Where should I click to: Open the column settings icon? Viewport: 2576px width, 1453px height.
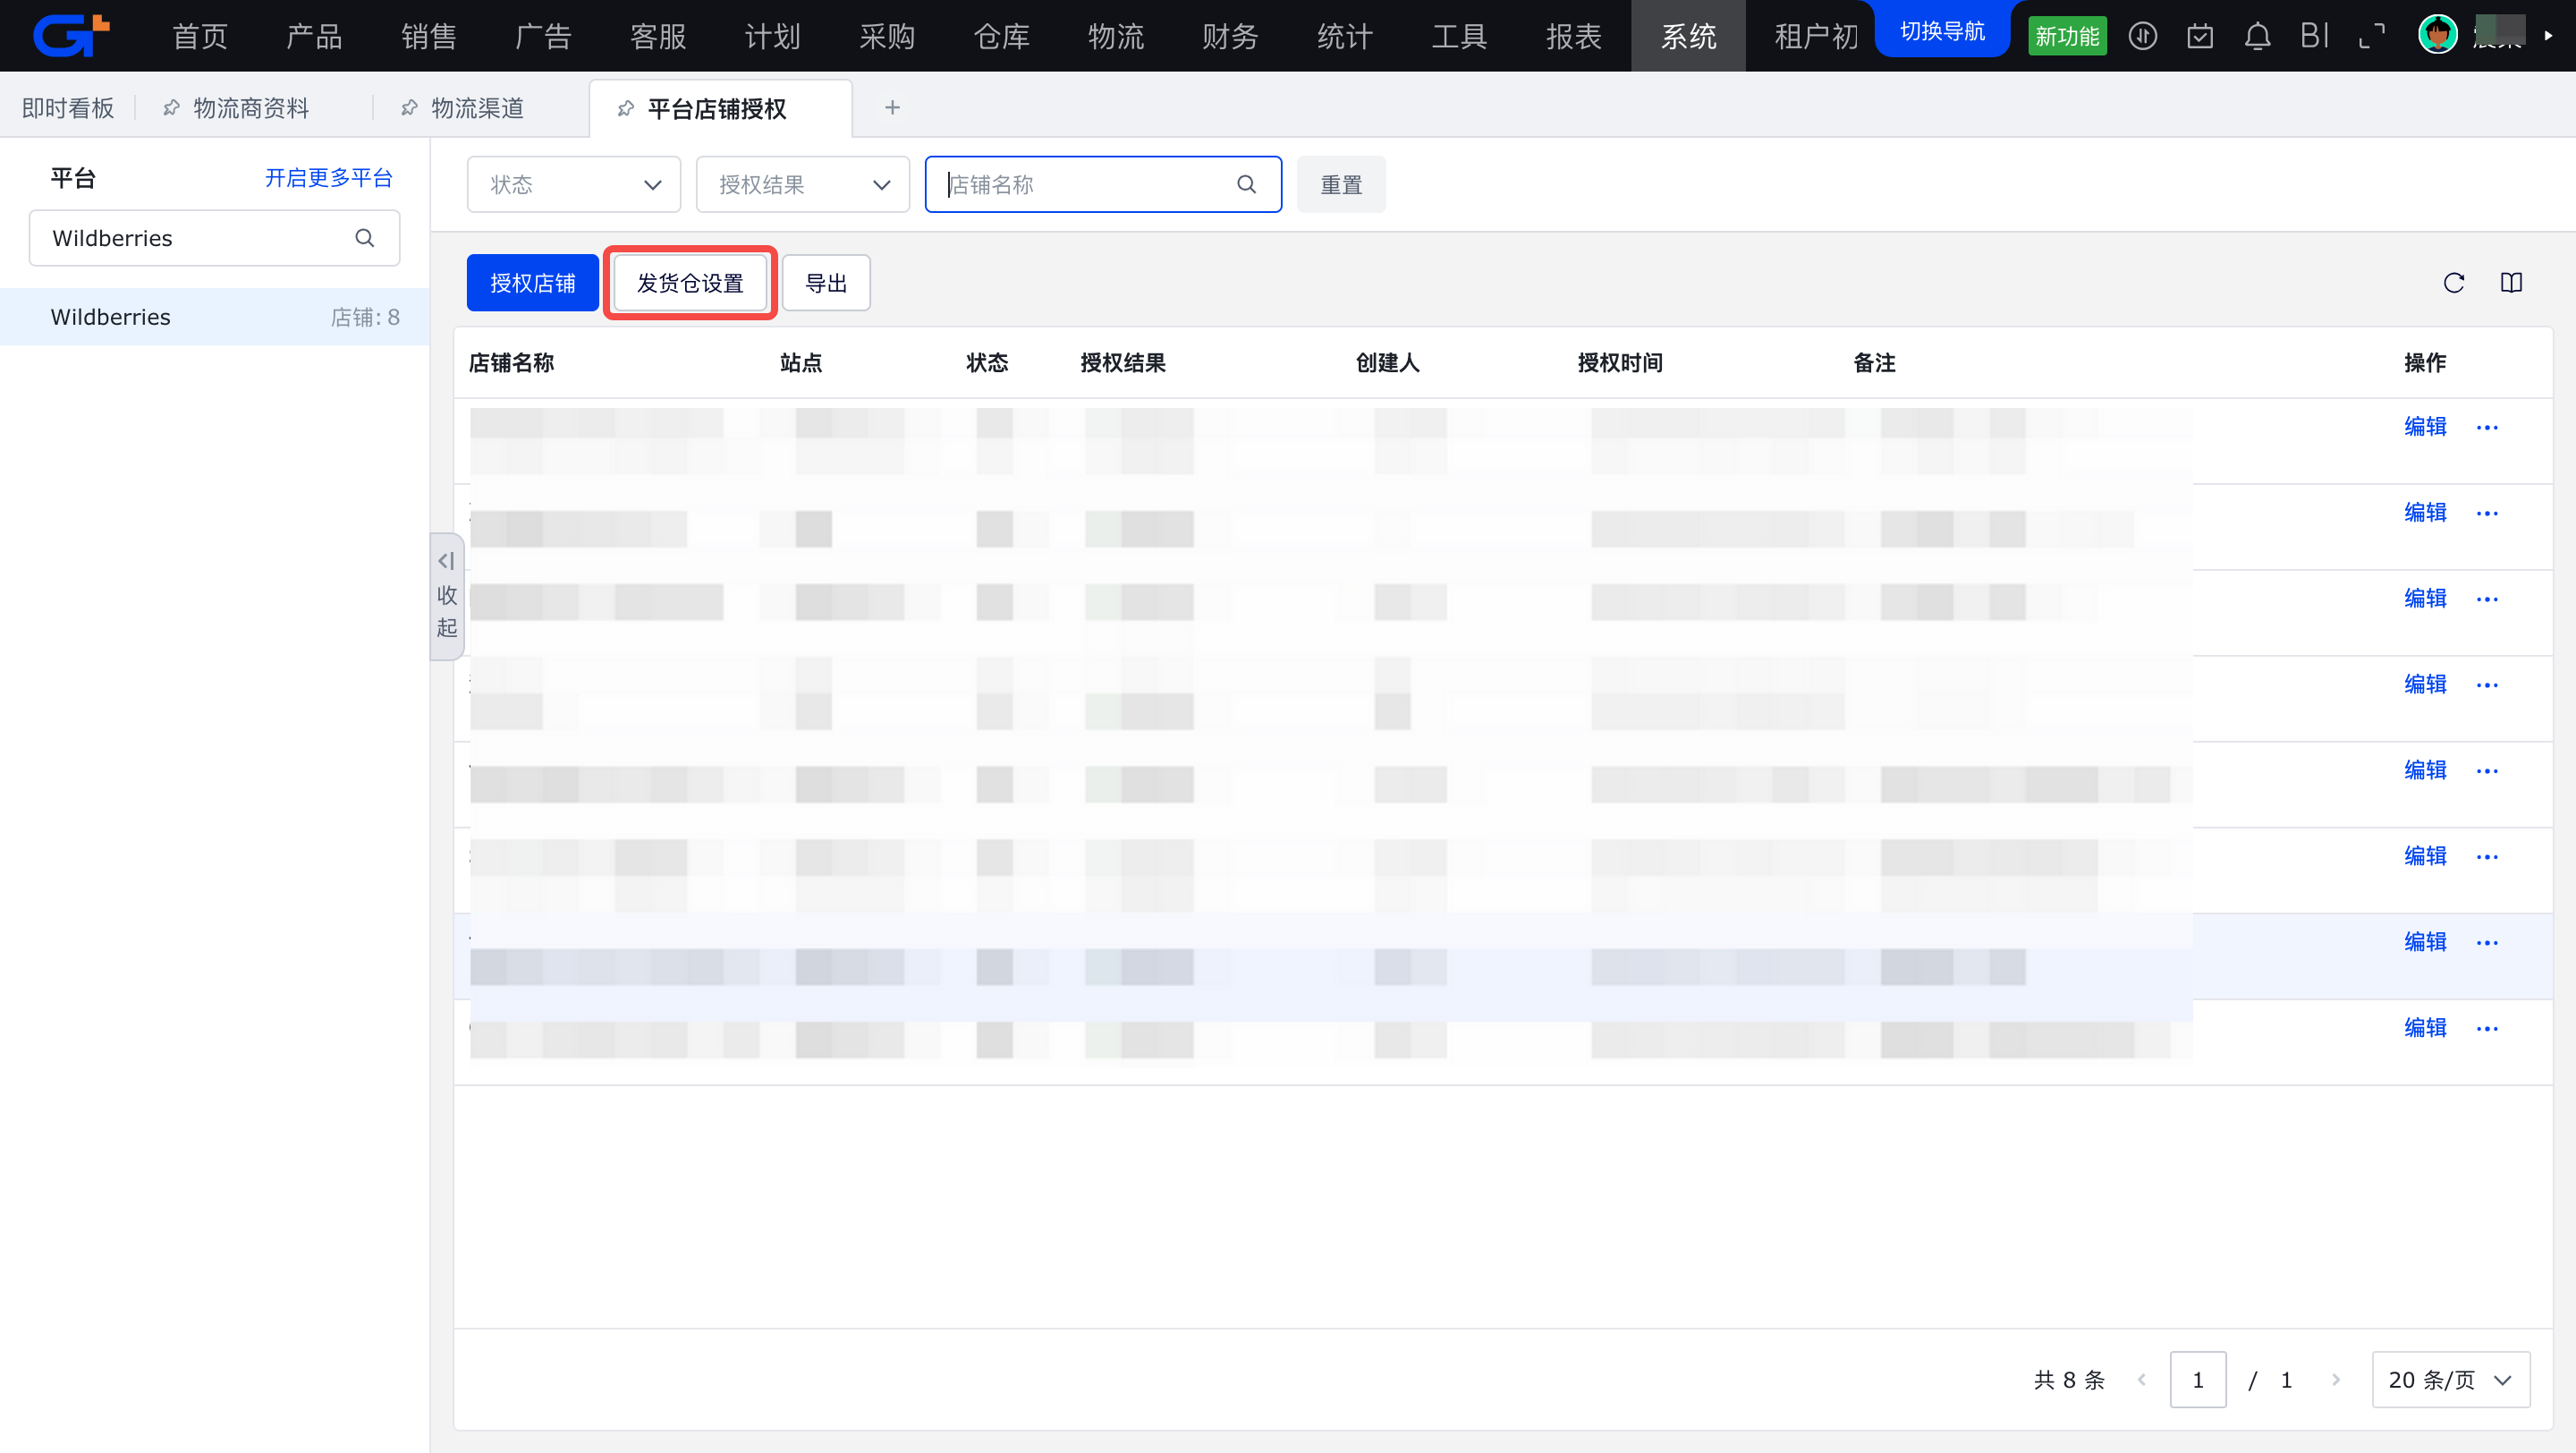coord(2511,283)
